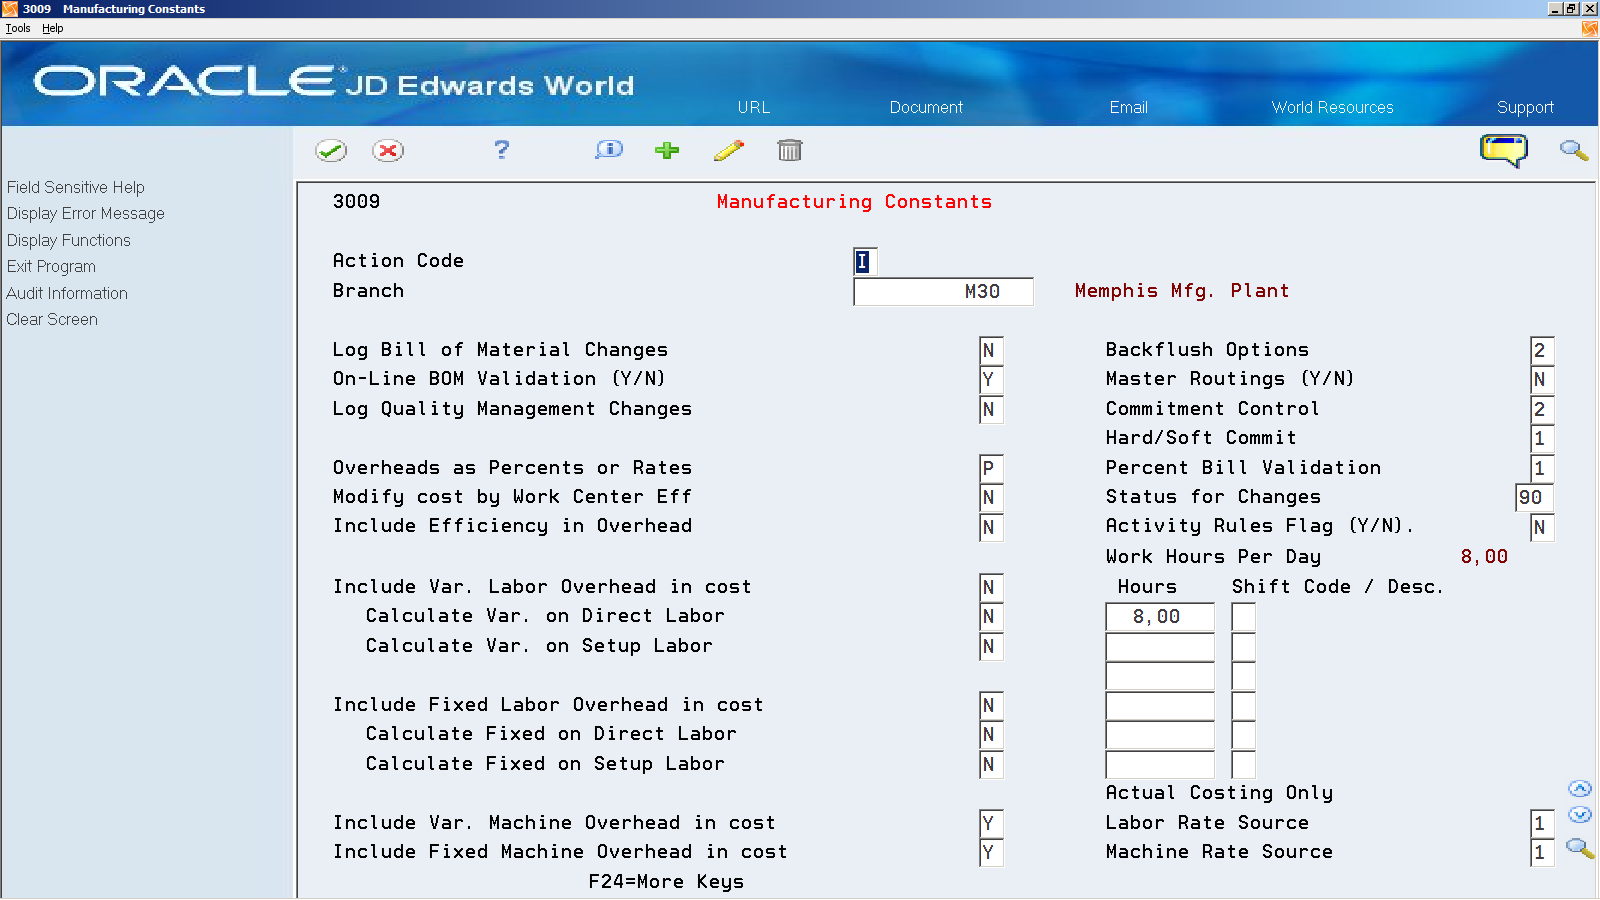Click Status for Changes field with 90
1600x900 pixels.
click(1535, 497)
